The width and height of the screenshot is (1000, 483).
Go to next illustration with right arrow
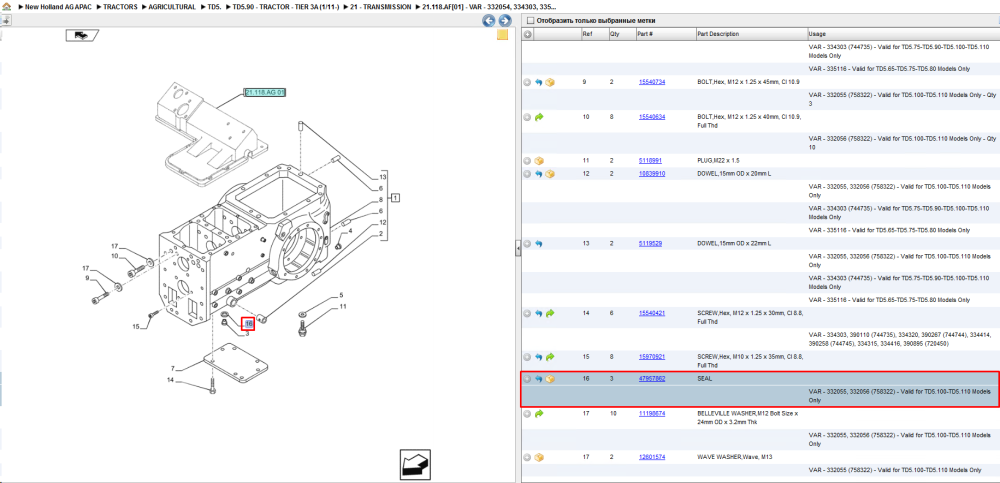click(x=504, y=20)
